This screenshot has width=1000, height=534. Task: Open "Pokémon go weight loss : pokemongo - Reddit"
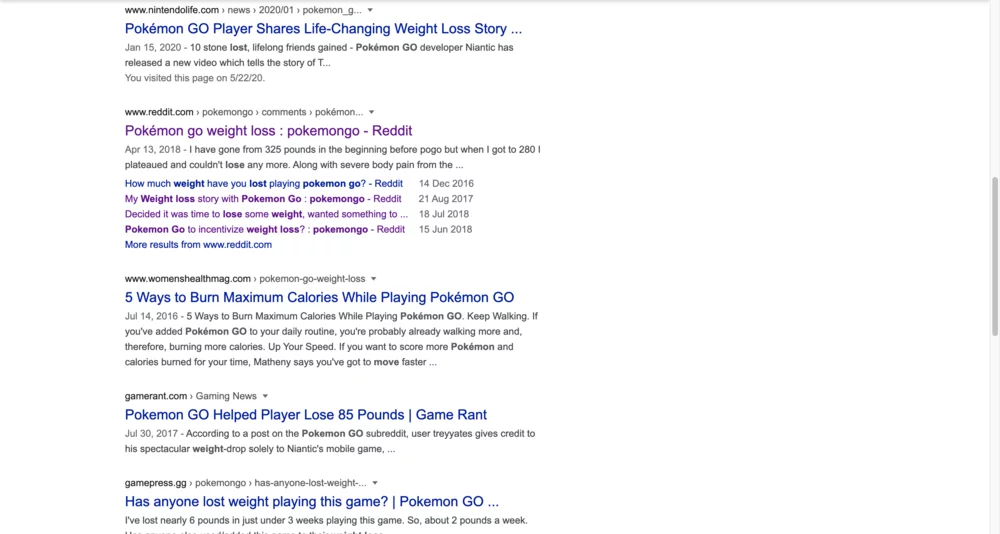(x=268, y=131)
